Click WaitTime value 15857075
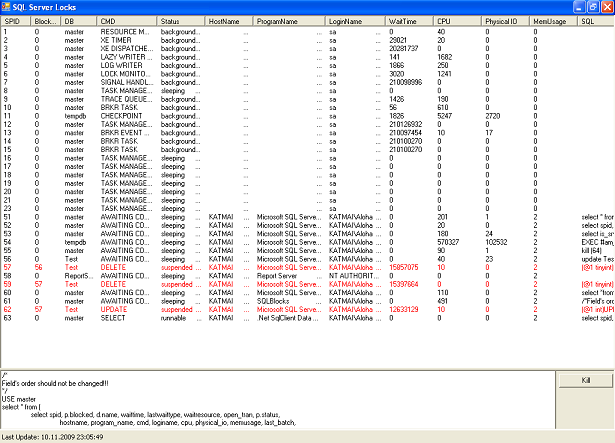 [404, 268]
